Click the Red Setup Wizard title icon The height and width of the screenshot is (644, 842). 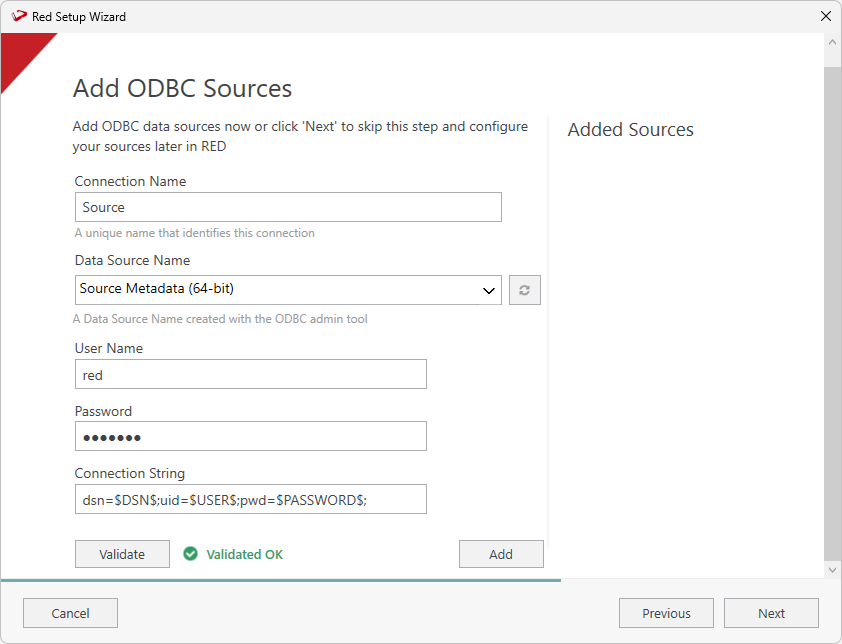(18, 16)
